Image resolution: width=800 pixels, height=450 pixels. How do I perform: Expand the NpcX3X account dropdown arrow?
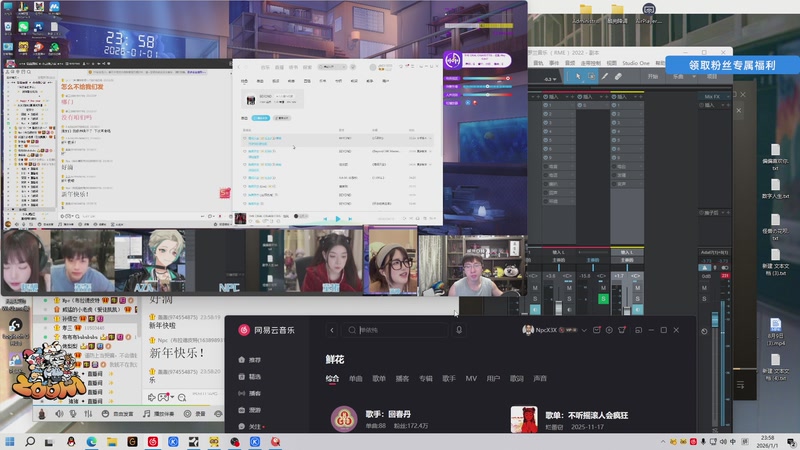coord(584,331)
